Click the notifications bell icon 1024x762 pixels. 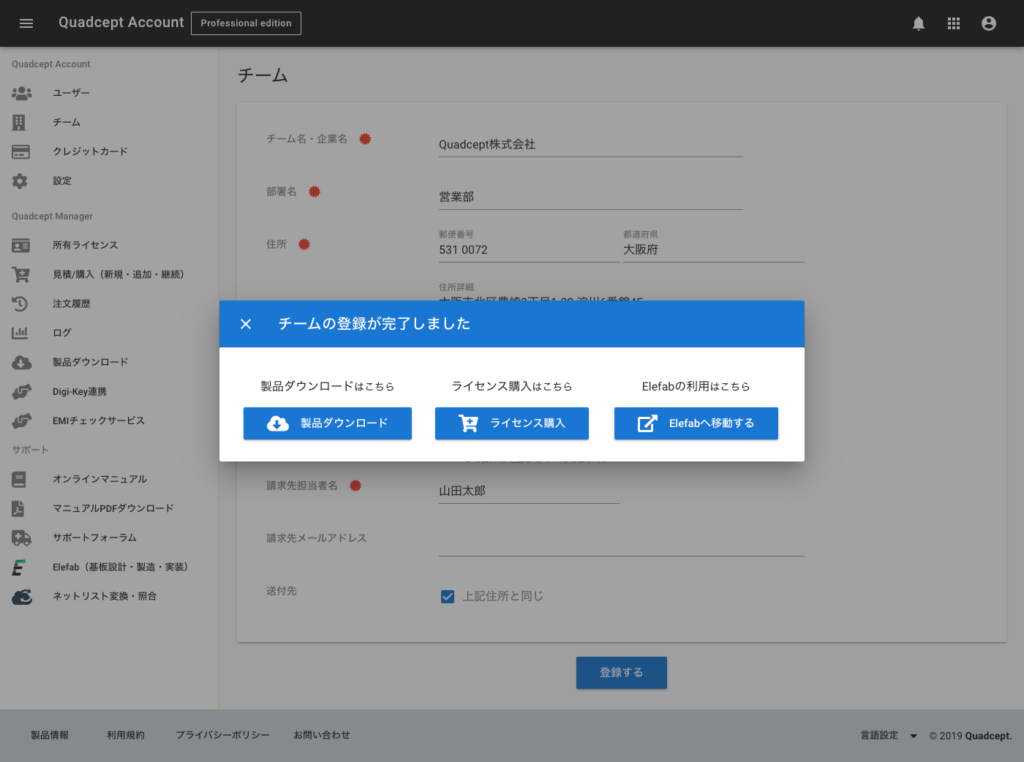click(918, 23)
